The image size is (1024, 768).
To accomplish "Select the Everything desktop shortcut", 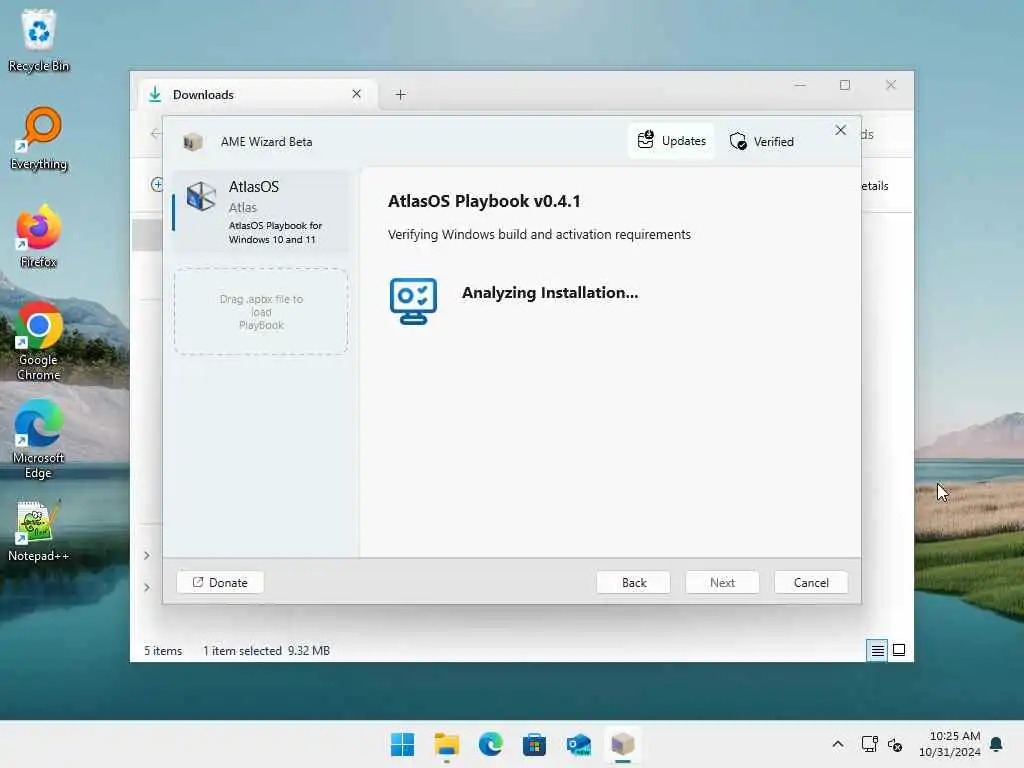I will [x=39, y=139].
